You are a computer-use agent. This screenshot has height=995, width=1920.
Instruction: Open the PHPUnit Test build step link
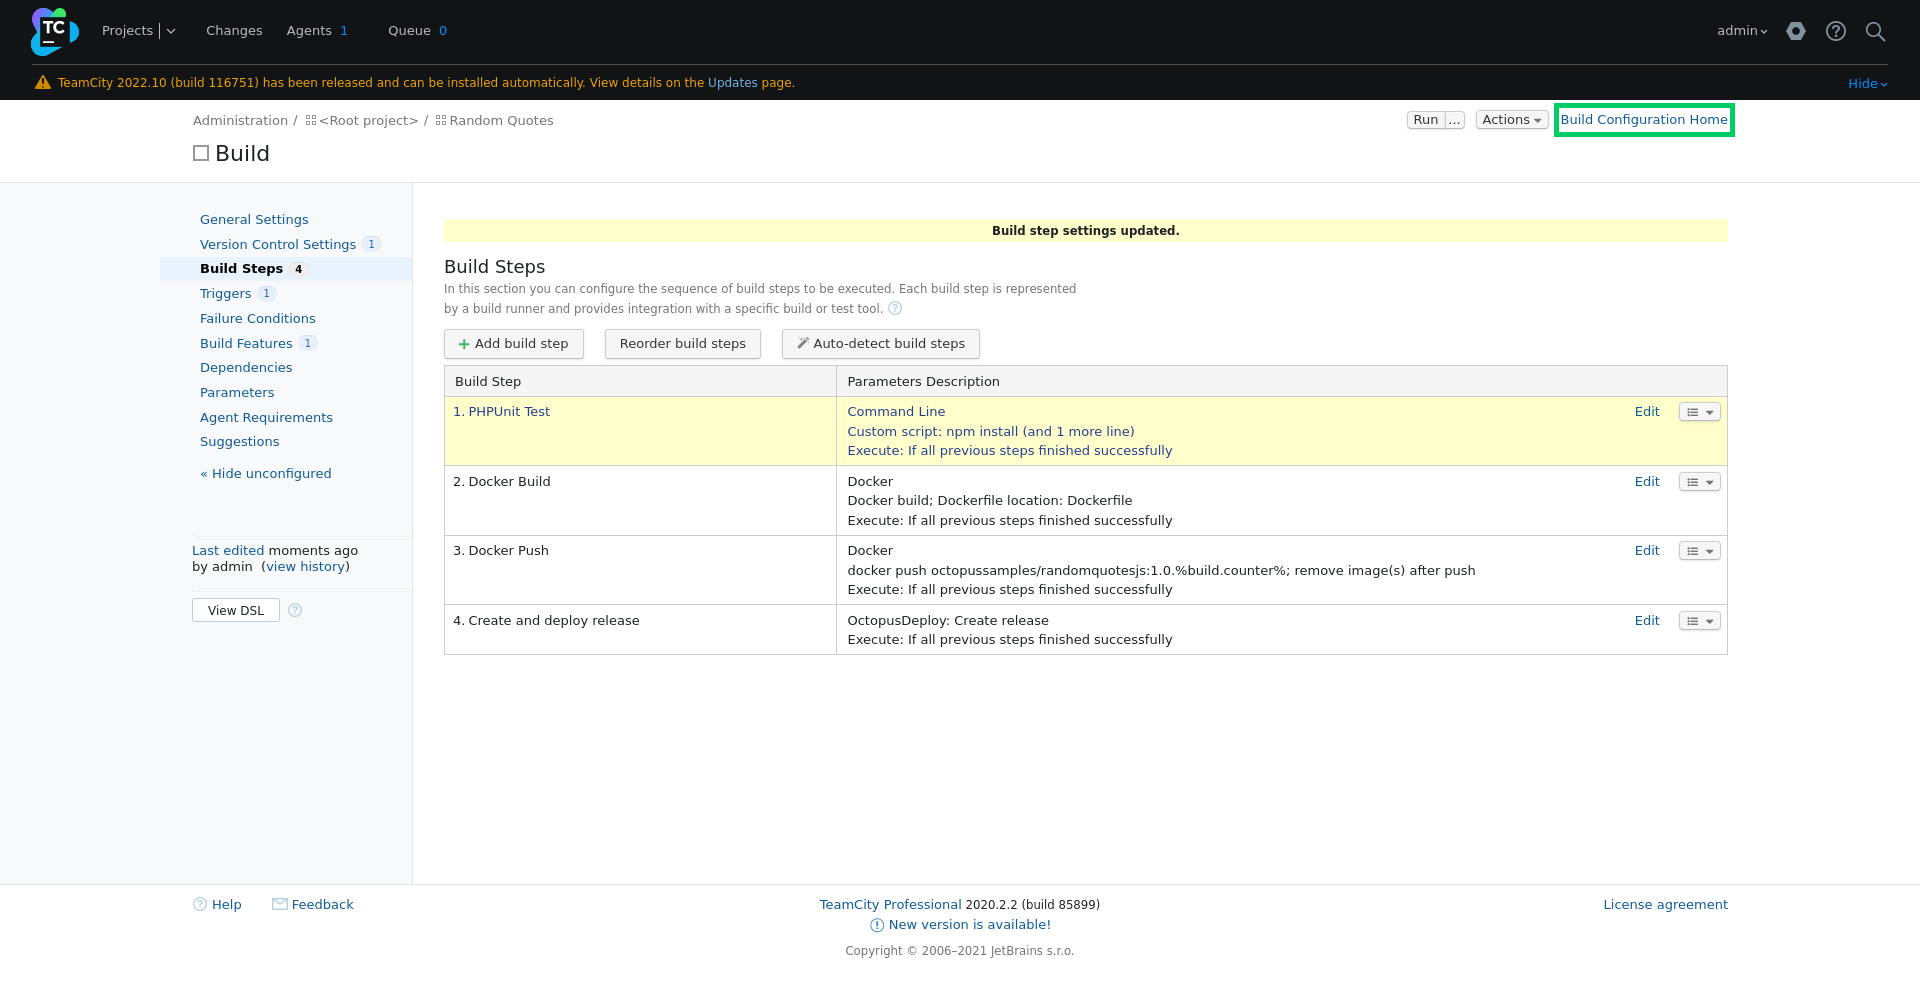[x=509, y=411]
